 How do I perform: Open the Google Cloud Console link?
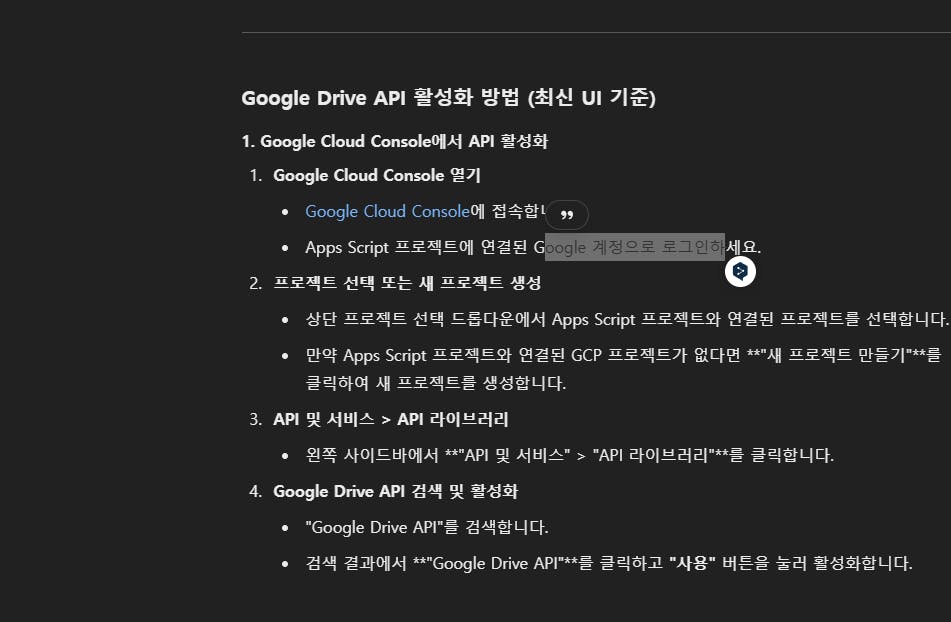point(388,212)
